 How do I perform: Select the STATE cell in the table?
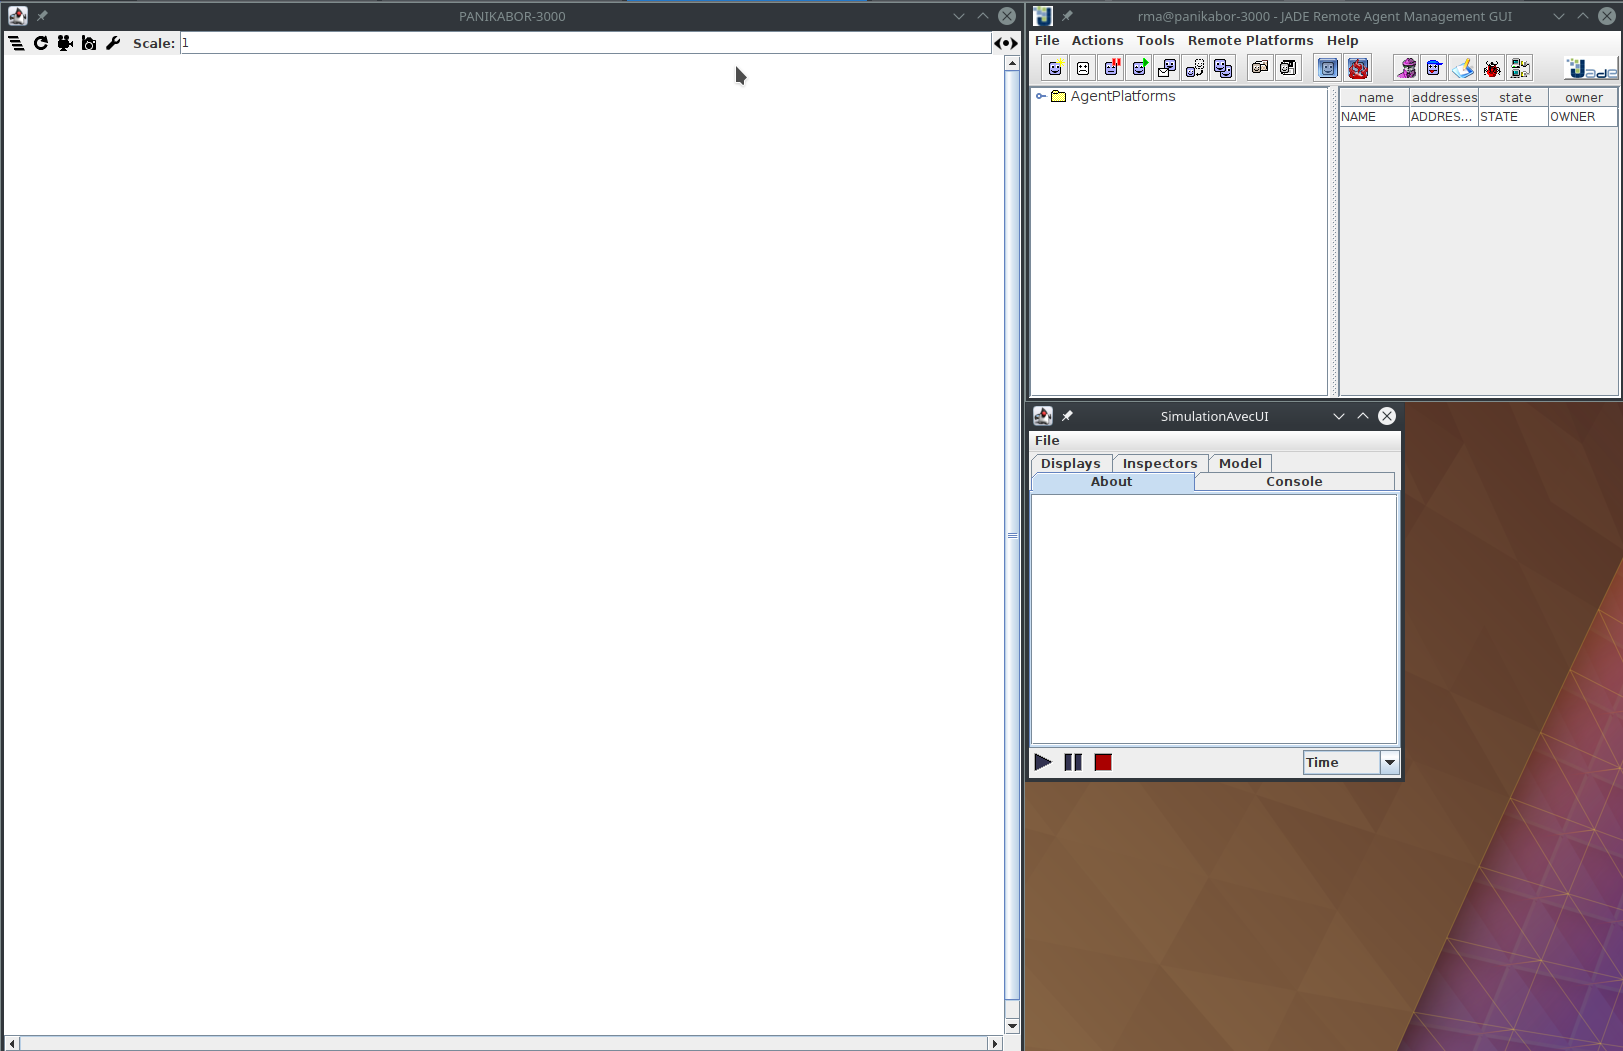pos(1514,117)
